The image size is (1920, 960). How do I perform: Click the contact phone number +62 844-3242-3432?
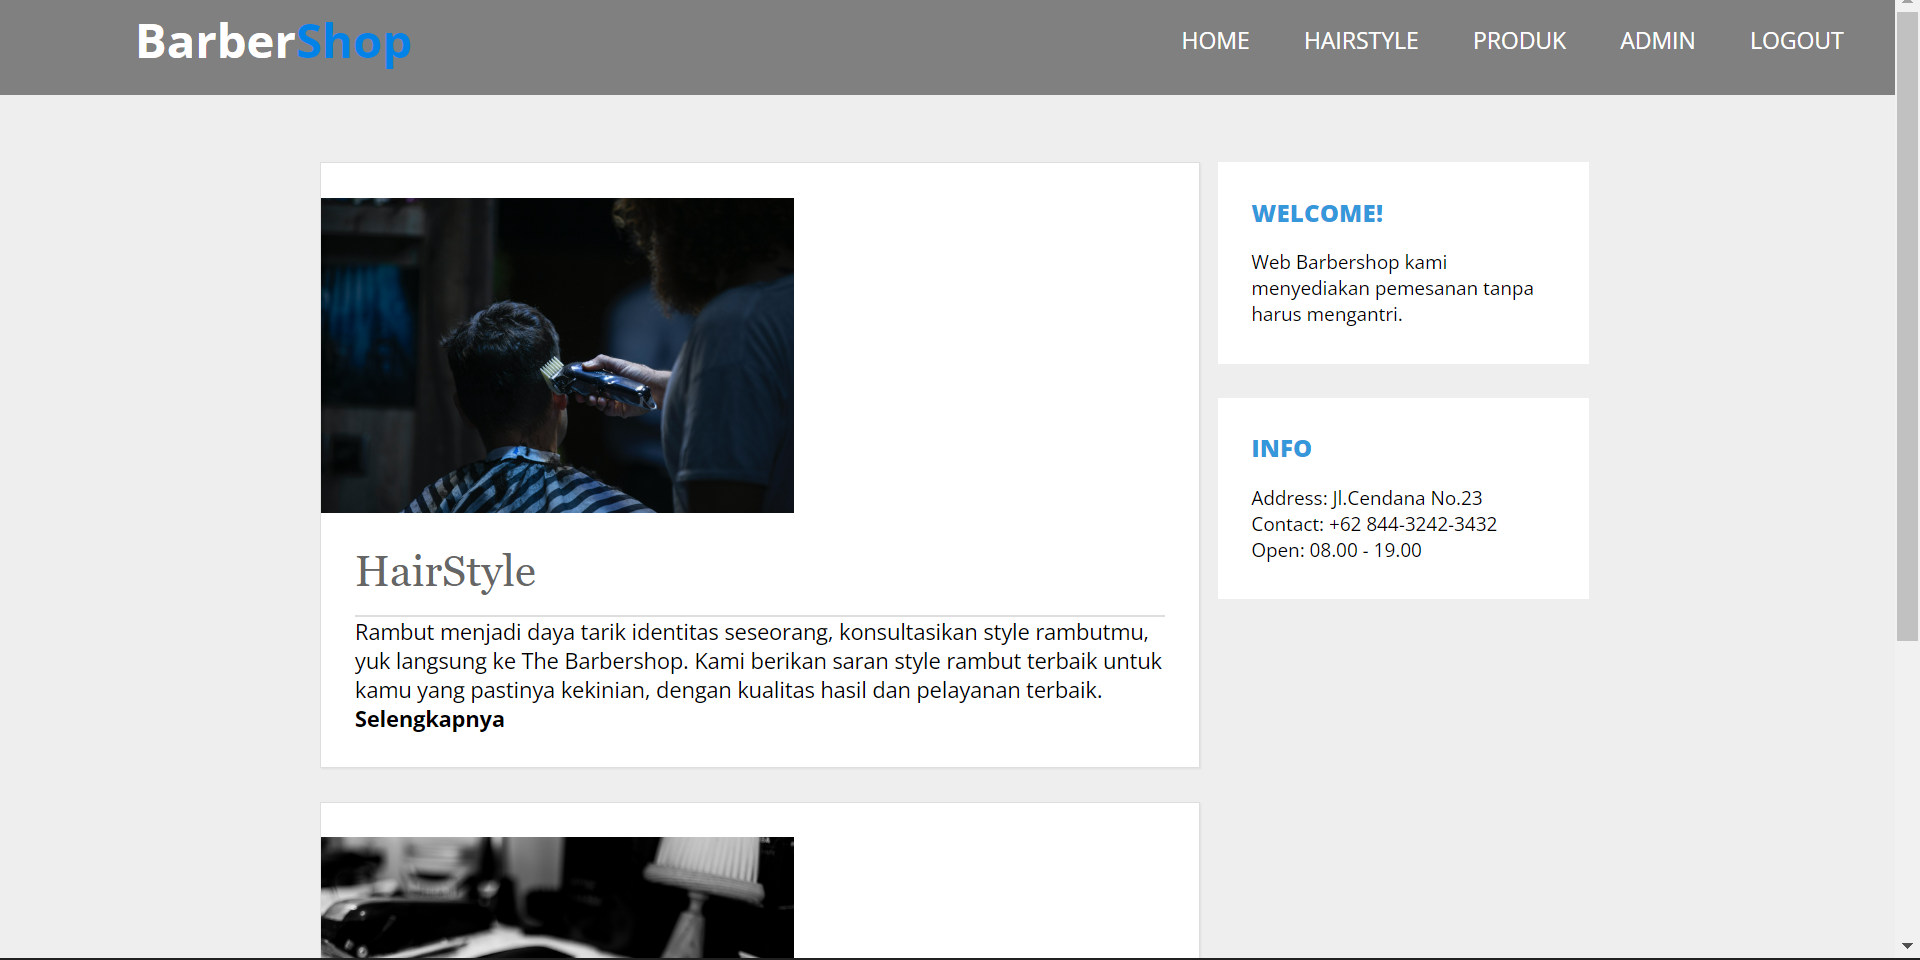point(1412,524)
